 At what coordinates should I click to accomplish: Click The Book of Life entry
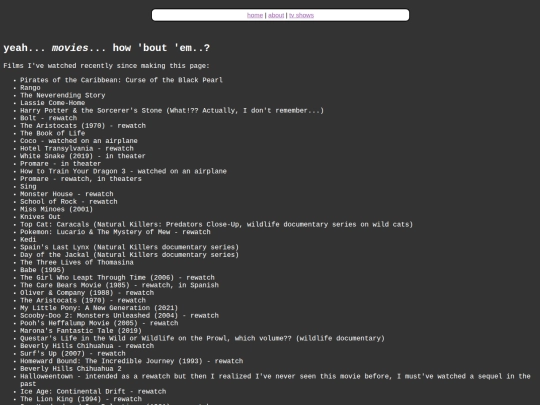[52, 133]
